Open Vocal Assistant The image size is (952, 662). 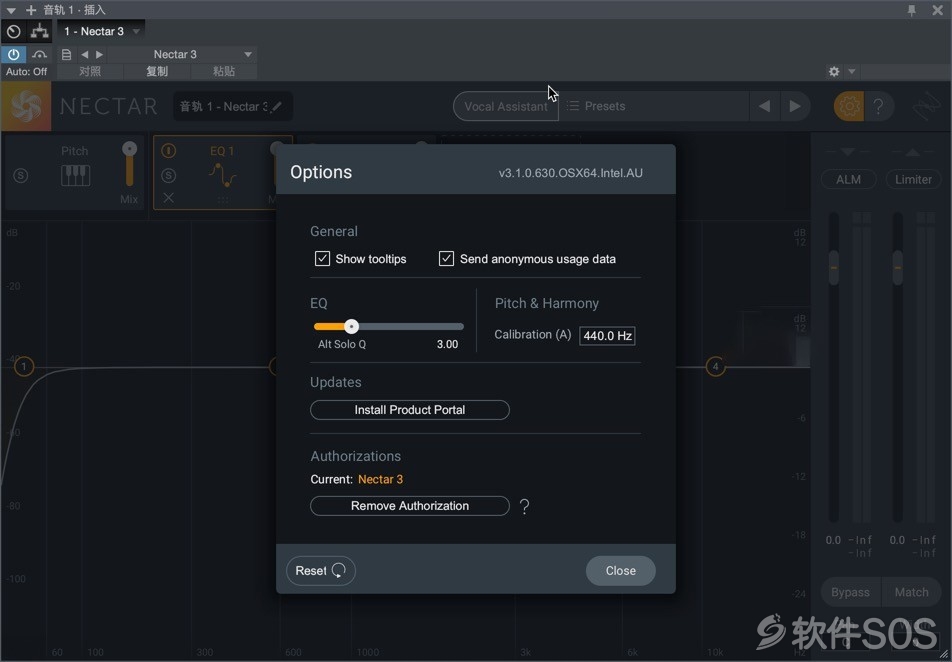pos(506,106)
